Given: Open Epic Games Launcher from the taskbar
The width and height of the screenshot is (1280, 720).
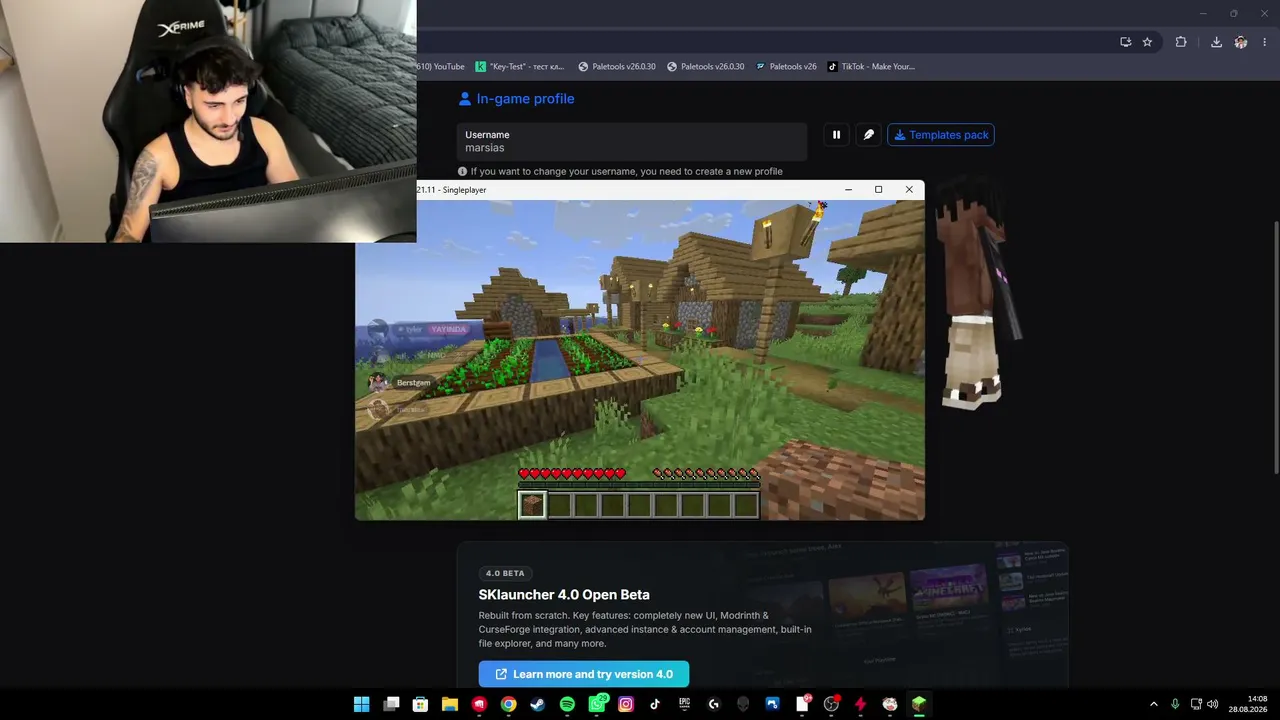Looking at the screenshot, I should tap(685, 704).
